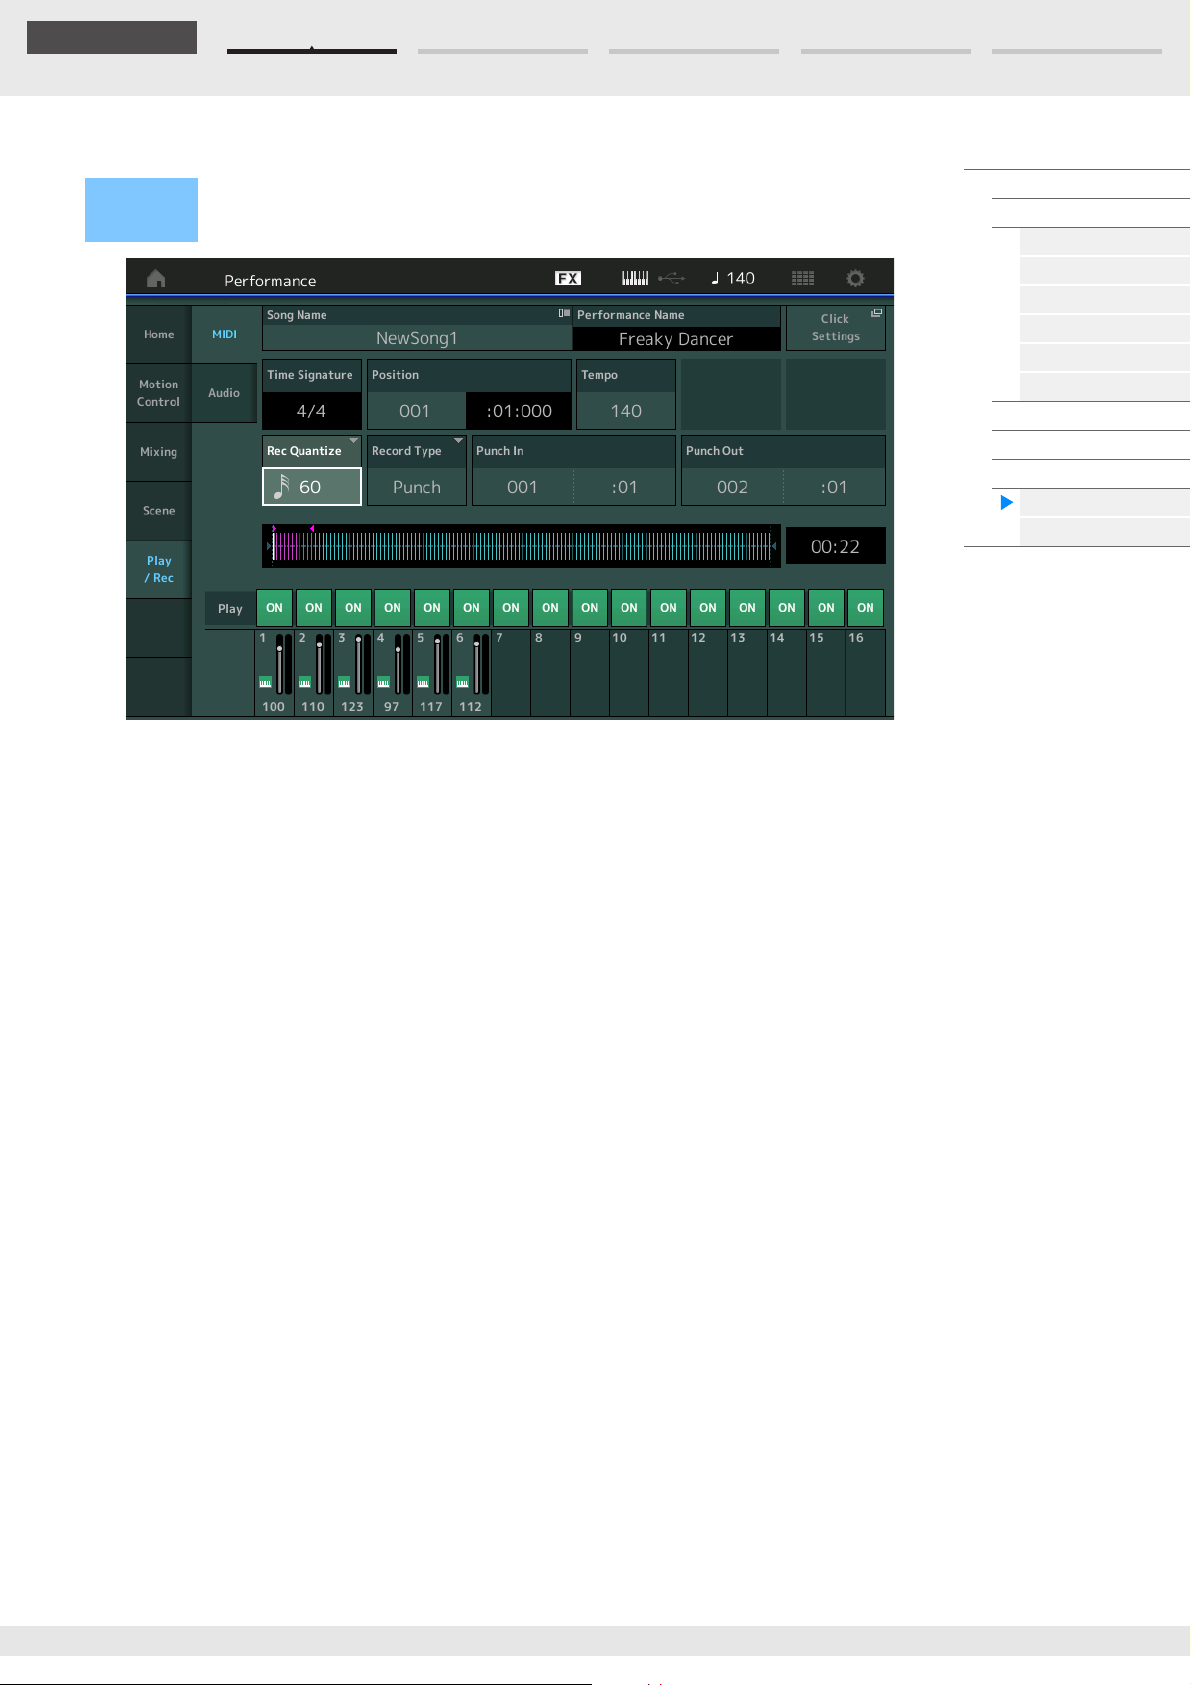Open the Rec Quantize 60 value box

[312, 487]
